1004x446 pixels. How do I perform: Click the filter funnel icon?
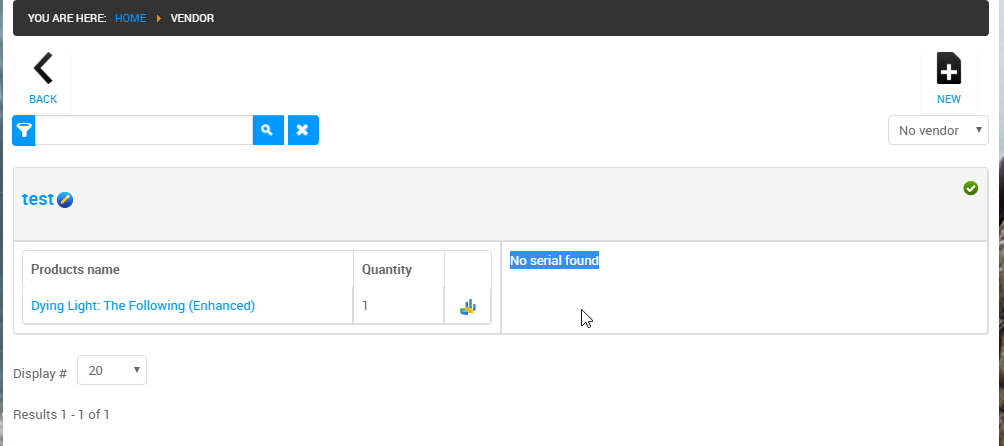coord(24,131)
